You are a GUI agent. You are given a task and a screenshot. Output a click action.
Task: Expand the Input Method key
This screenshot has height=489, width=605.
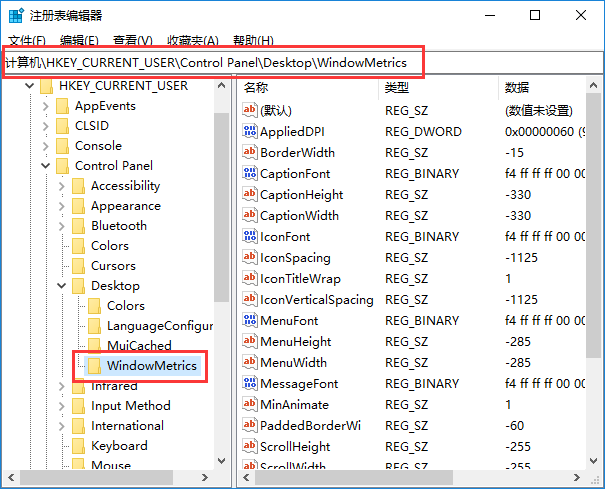(x=62, y=406)
